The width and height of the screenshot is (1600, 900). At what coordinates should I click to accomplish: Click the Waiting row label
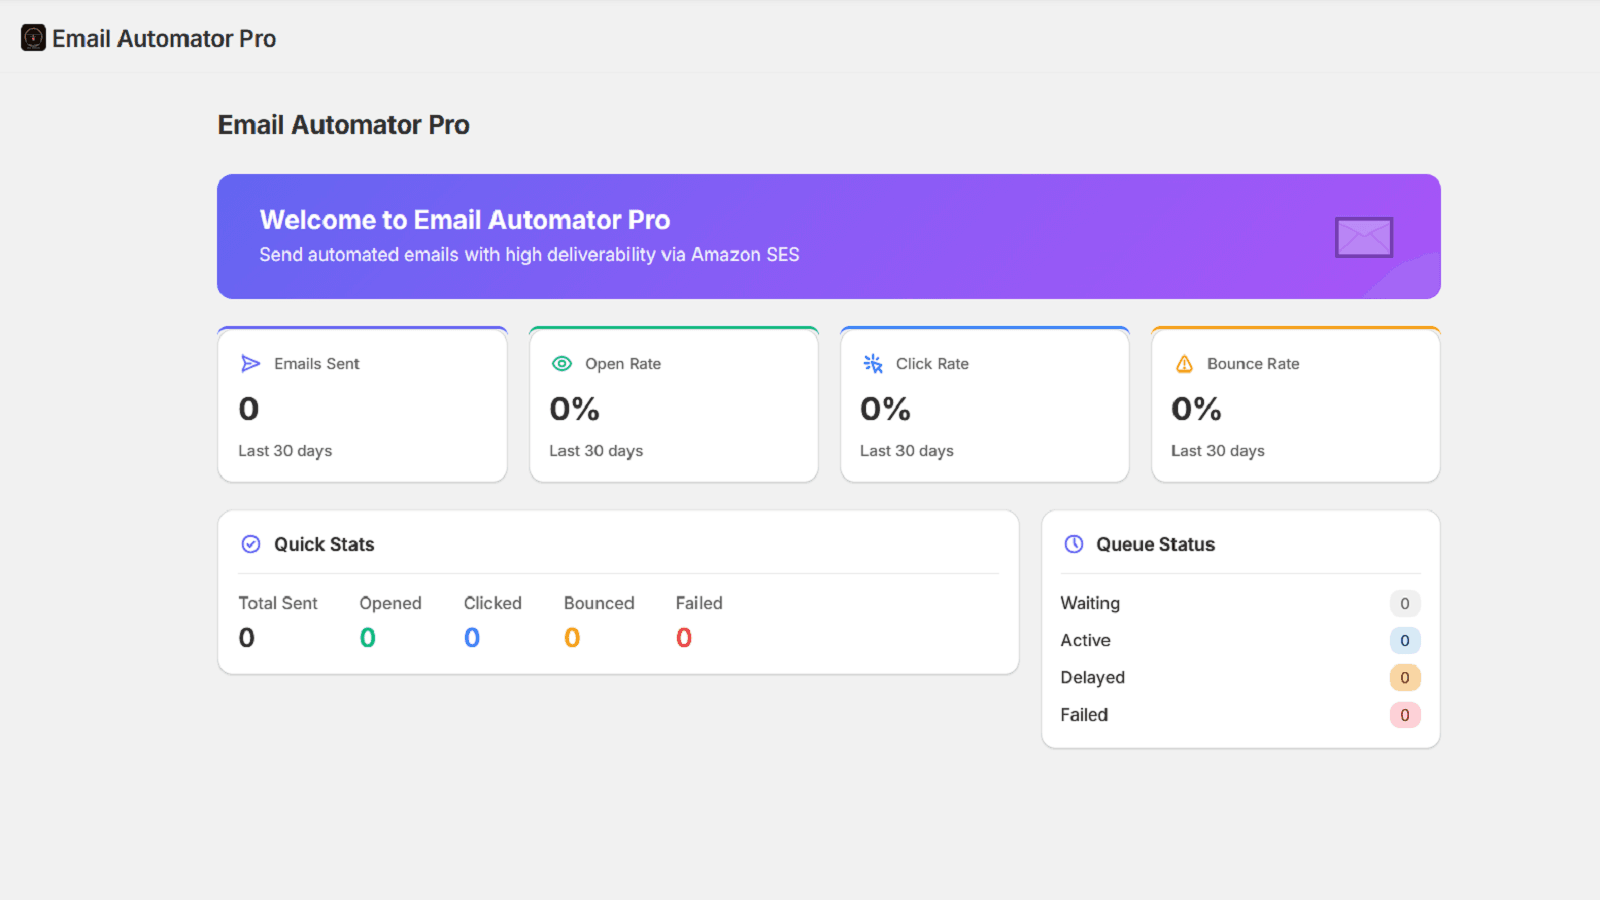tap(1090, 603)
